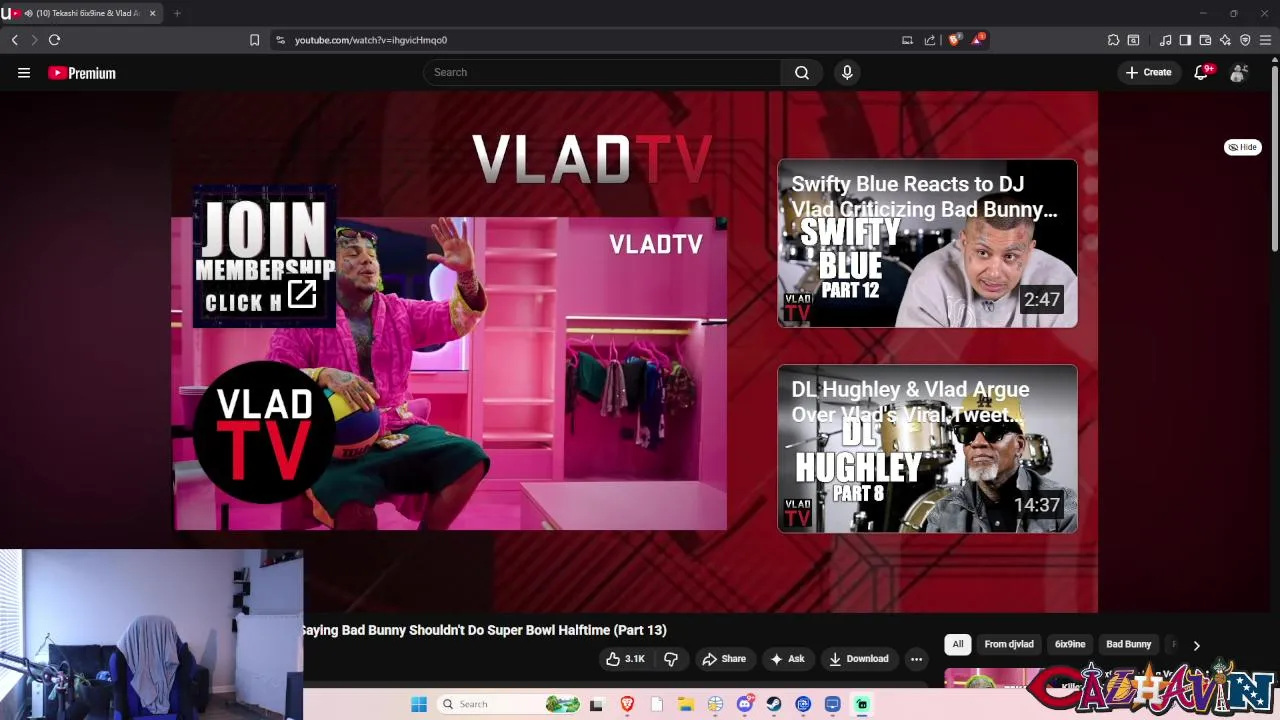This screenshot has width=1280, height=720.
Task: Start voice search with microphone icon
Action: (x=847, y=72)
